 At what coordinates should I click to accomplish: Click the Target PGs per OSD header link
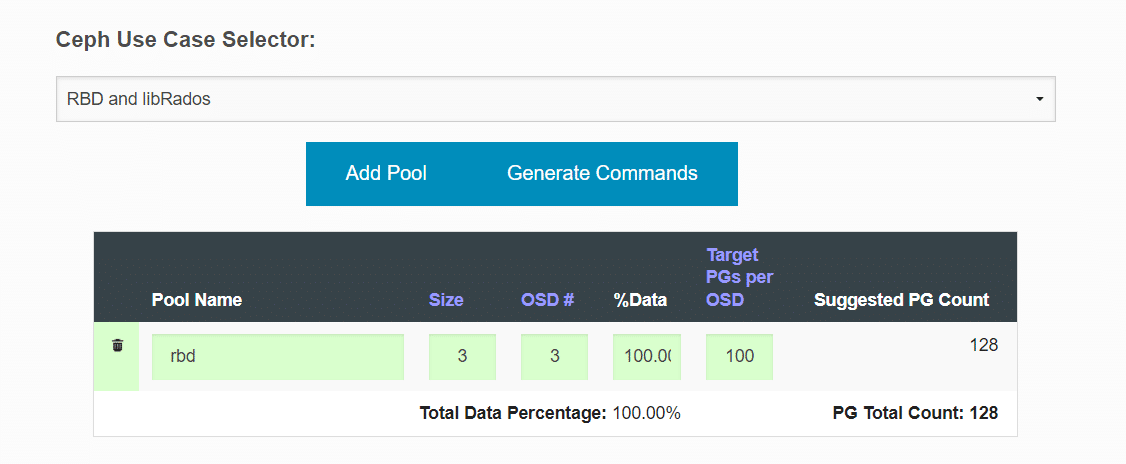pos(740,277)
